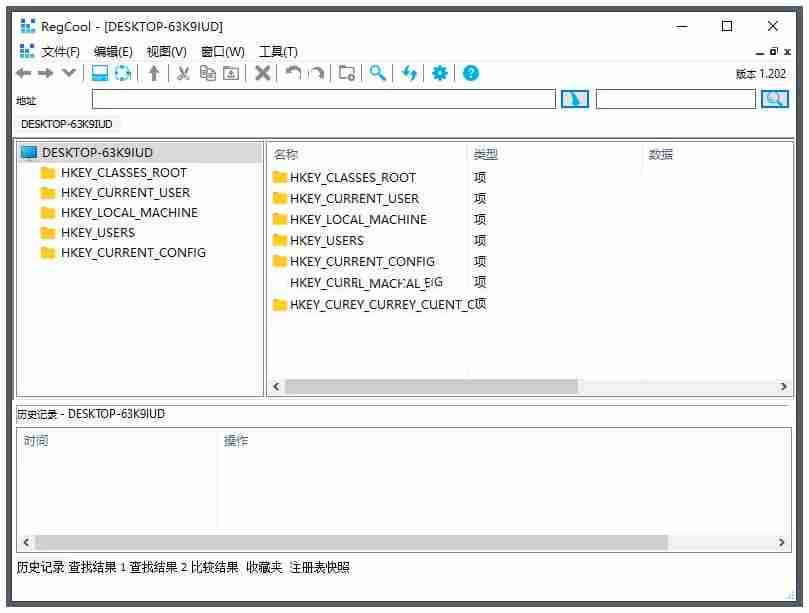Select HKEY_CURRENT_CONFIG in the left tree
The width and height of the screenshot is (809, 613).
(x=133, y=253)
